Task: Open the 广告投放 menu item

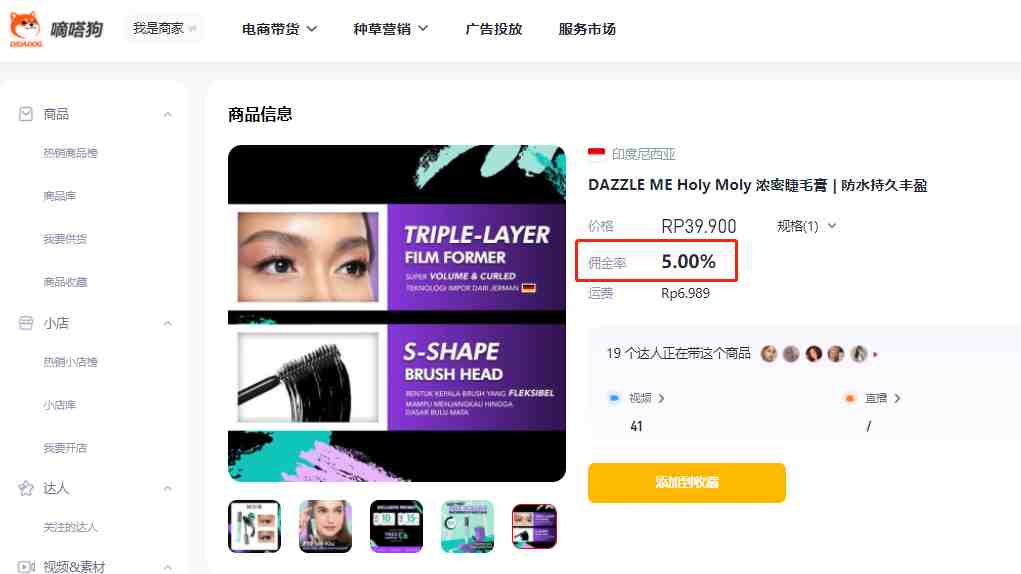Action: (x=494, y=29)
